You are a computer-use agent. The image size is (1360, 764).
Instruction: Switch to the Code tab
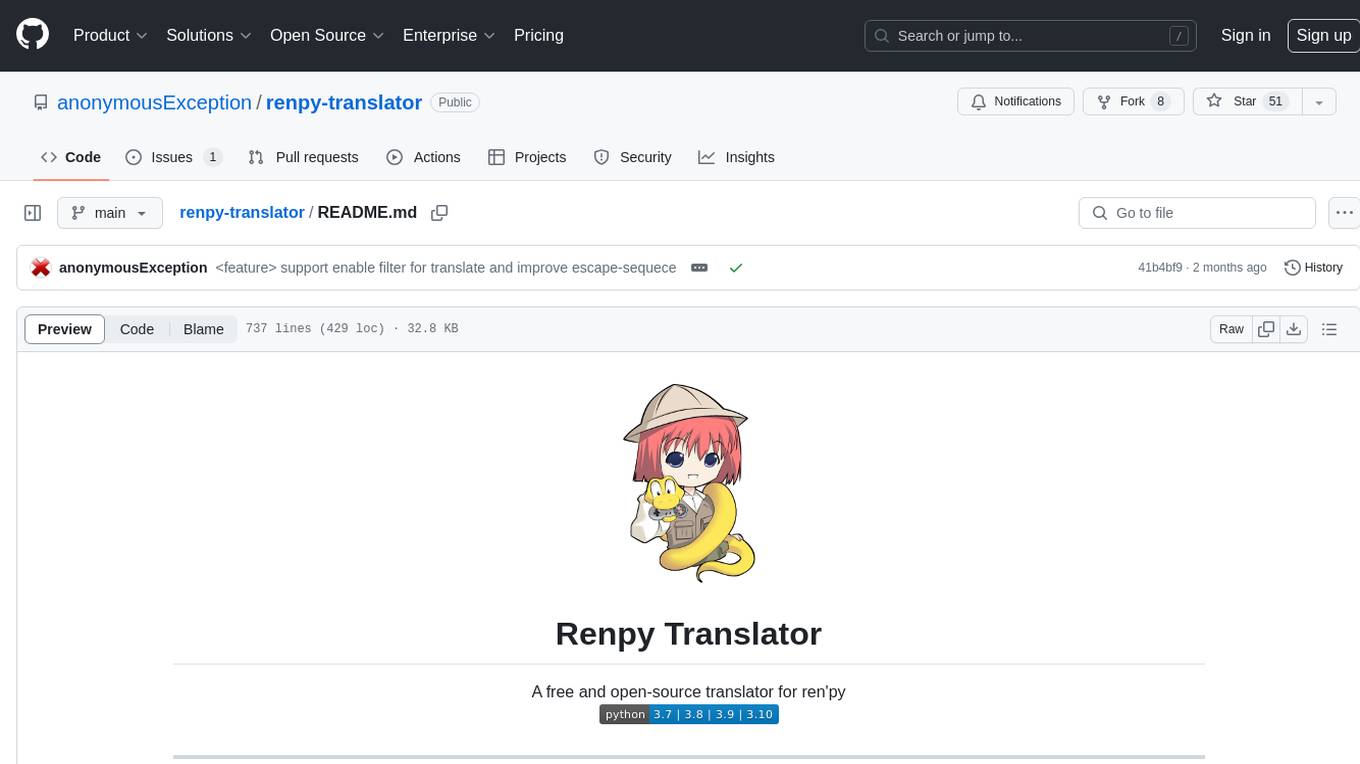point(71,157)
